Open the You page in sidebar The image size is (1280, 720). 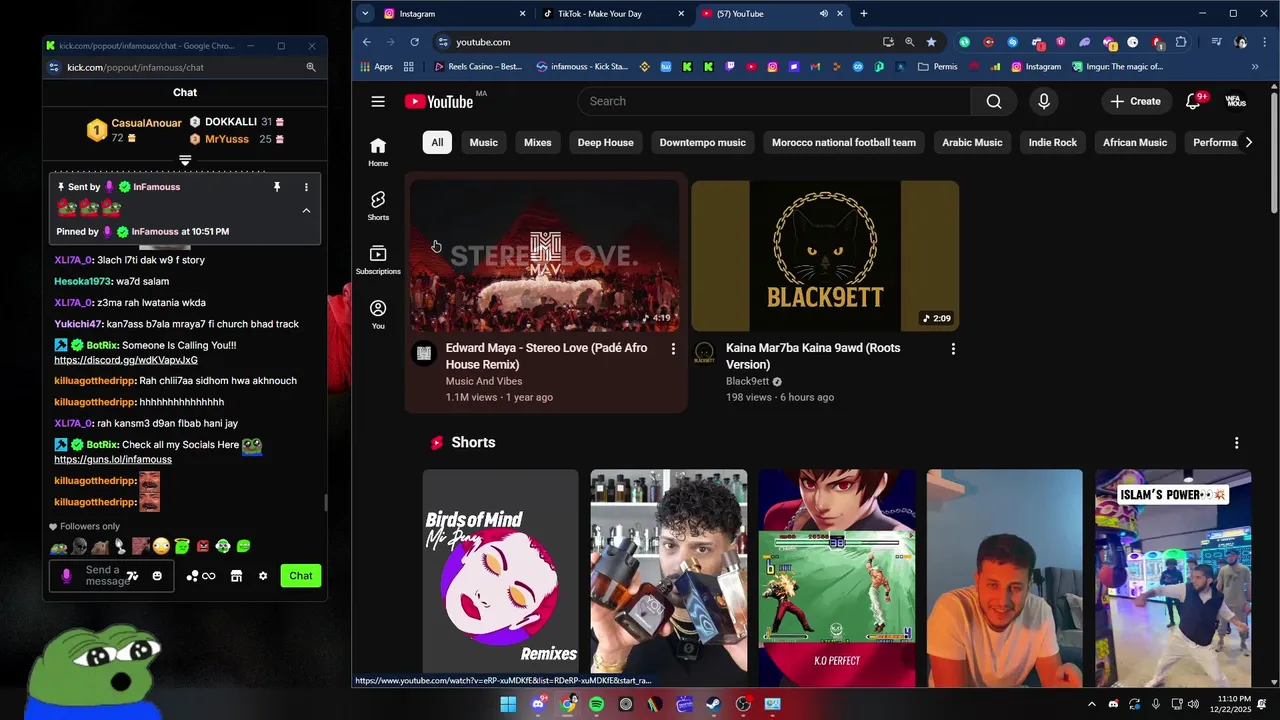378,314
